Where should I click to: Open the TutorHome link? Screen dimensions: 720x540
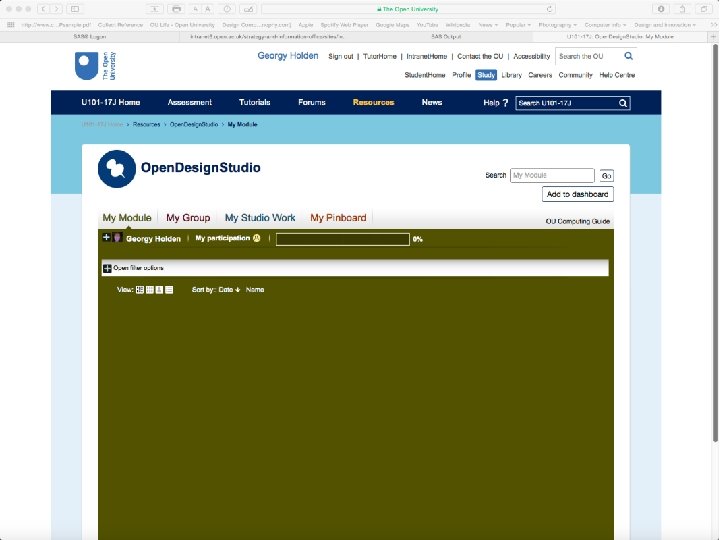(x=380, y=56)
